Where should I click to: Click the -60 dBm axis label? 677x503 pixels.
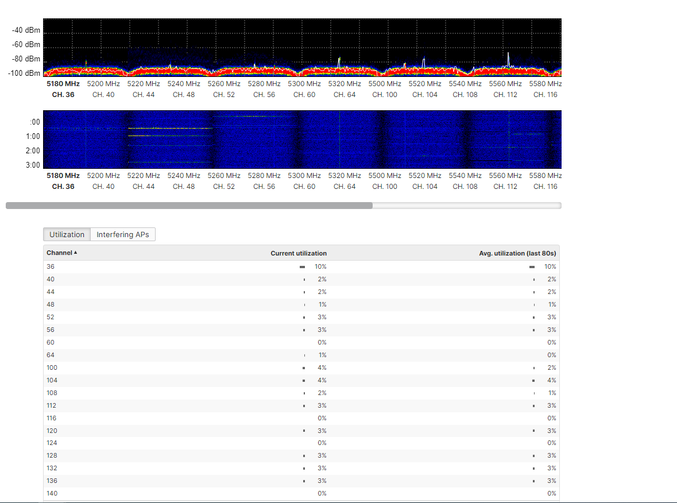(x=26, y=44)
